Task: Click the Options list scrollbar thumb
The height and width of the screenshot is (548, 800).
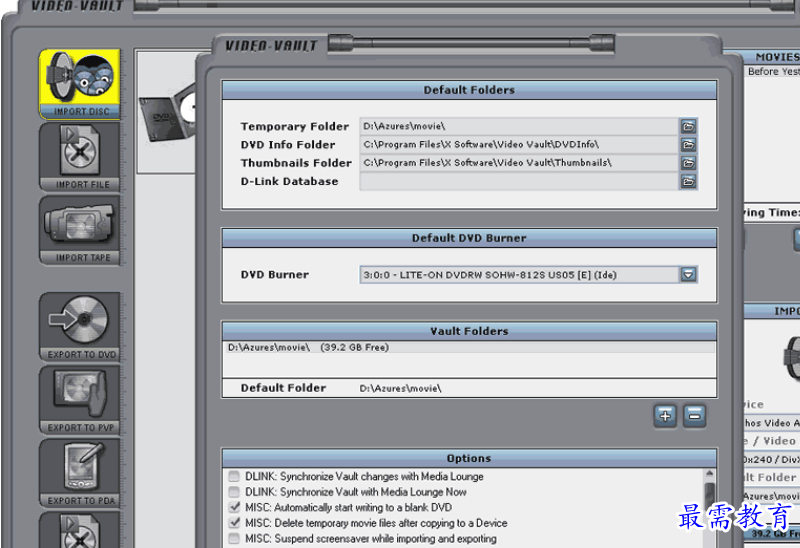Action: tap(709, 495)
